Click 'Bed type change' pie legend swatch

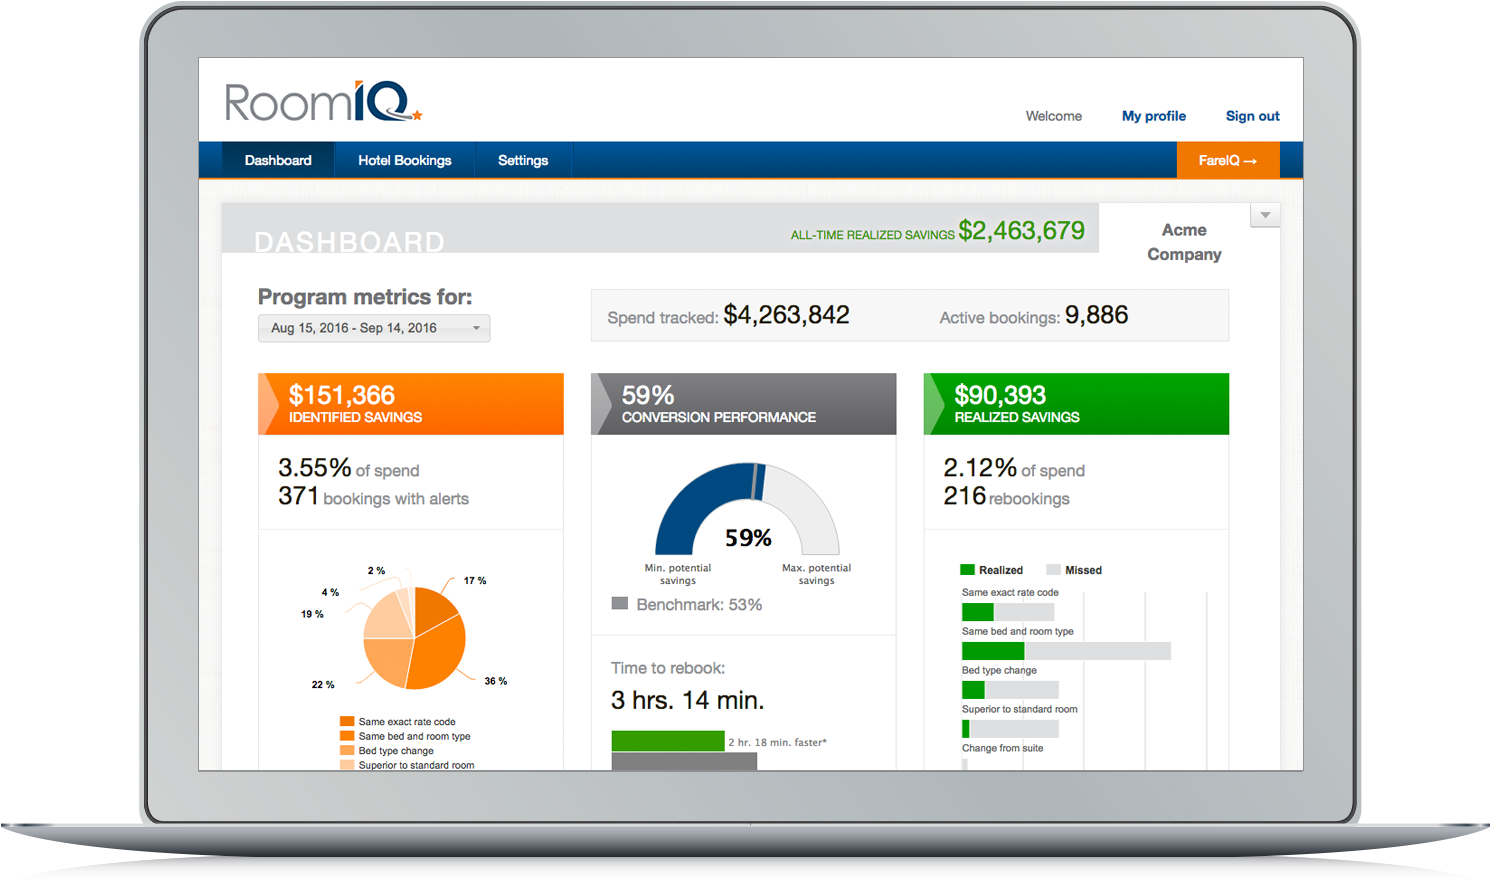pyautogui.click(x=347, y=750)
